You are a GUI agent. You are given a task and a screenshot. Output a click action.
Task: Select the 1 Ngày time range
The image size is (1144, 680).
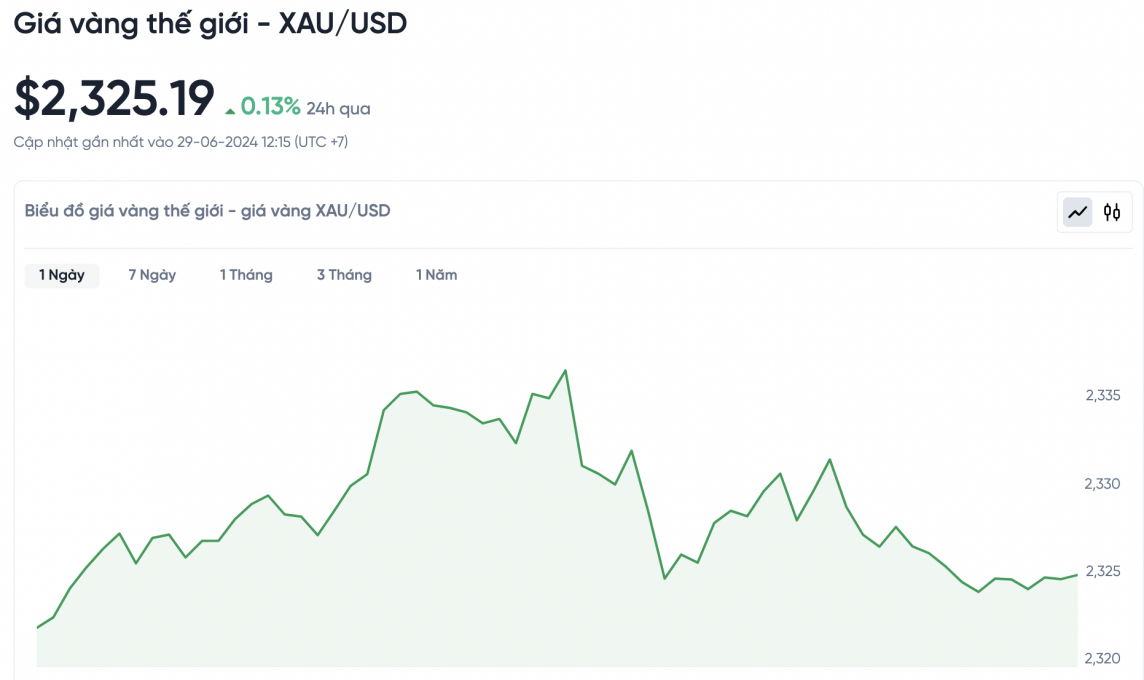tap(62, 275)
